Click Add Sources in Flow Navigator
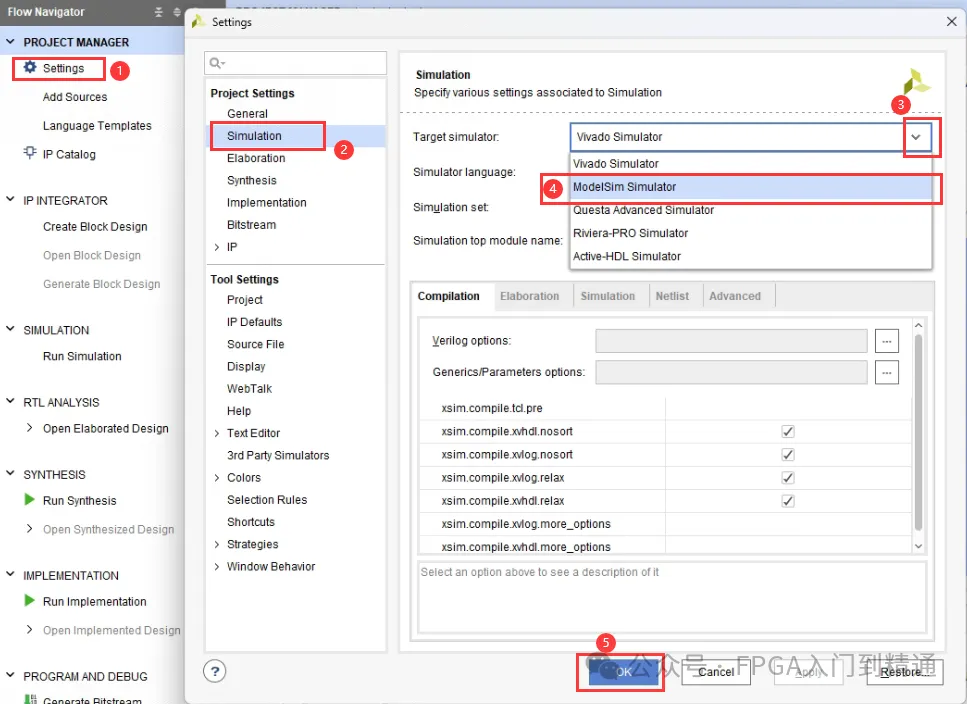 coord(75,97)
